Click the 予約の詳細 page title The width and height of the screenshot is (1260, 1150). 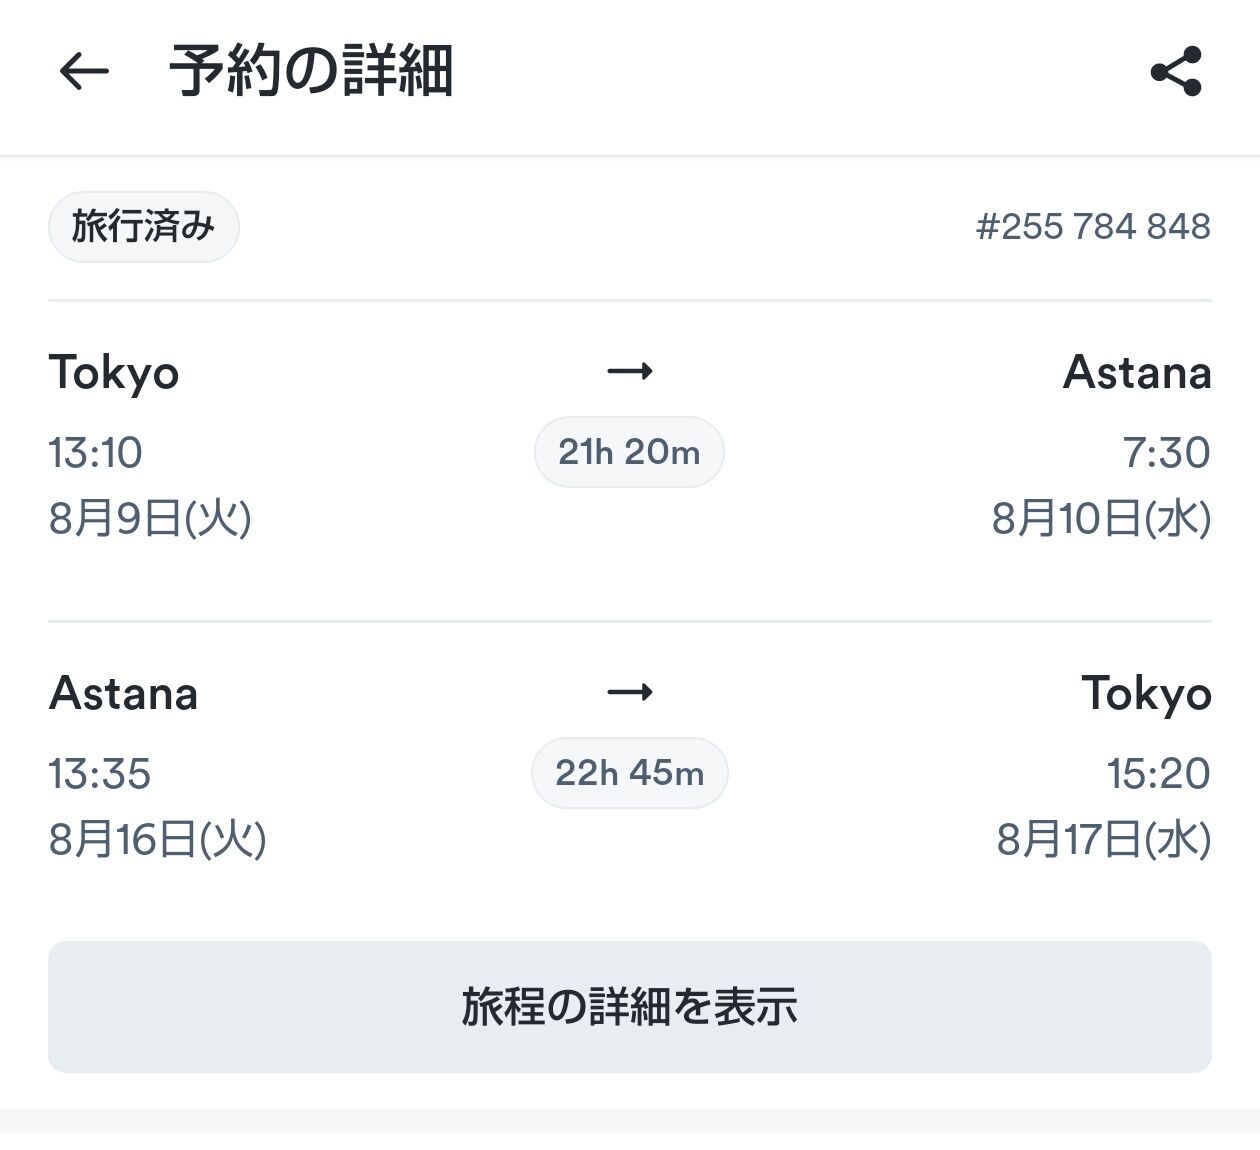(311, 71)
